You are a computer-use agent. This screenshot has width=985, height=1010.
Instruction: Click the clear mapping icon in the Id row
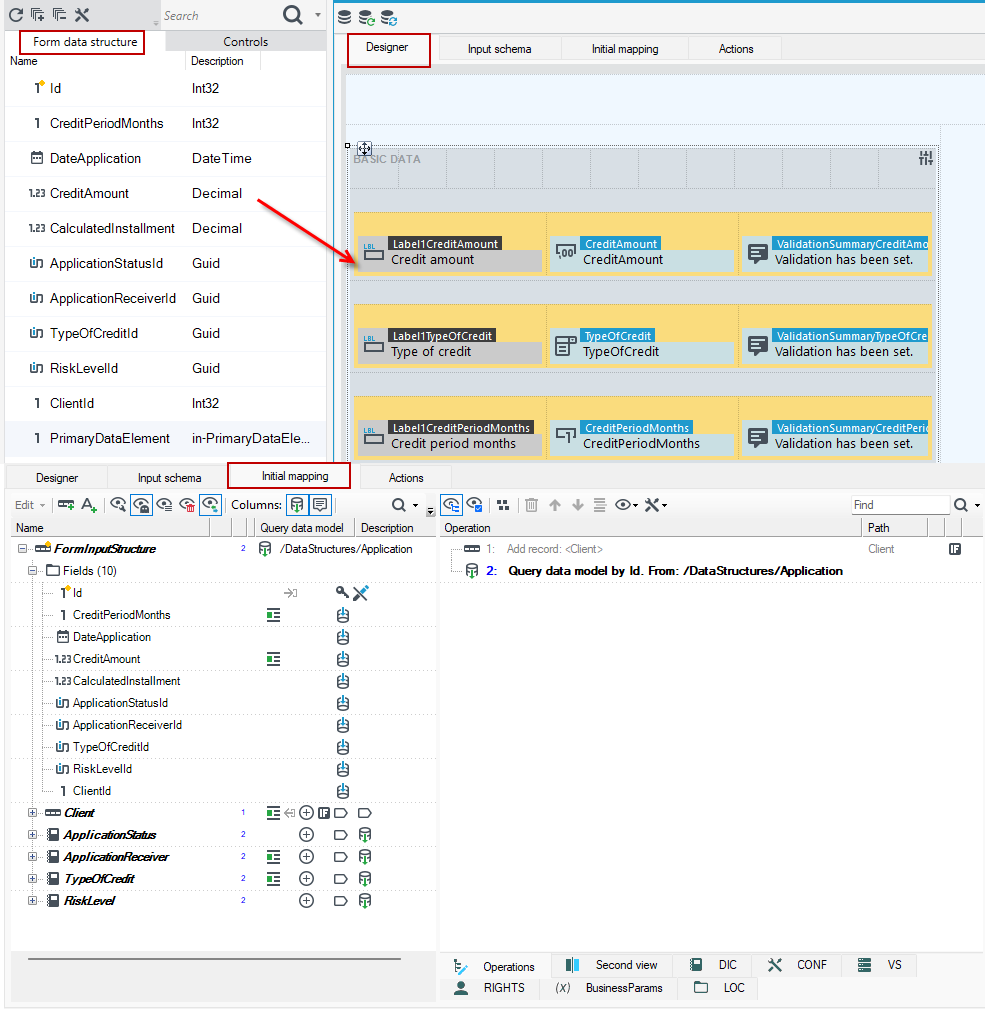(x=361, y=593)
